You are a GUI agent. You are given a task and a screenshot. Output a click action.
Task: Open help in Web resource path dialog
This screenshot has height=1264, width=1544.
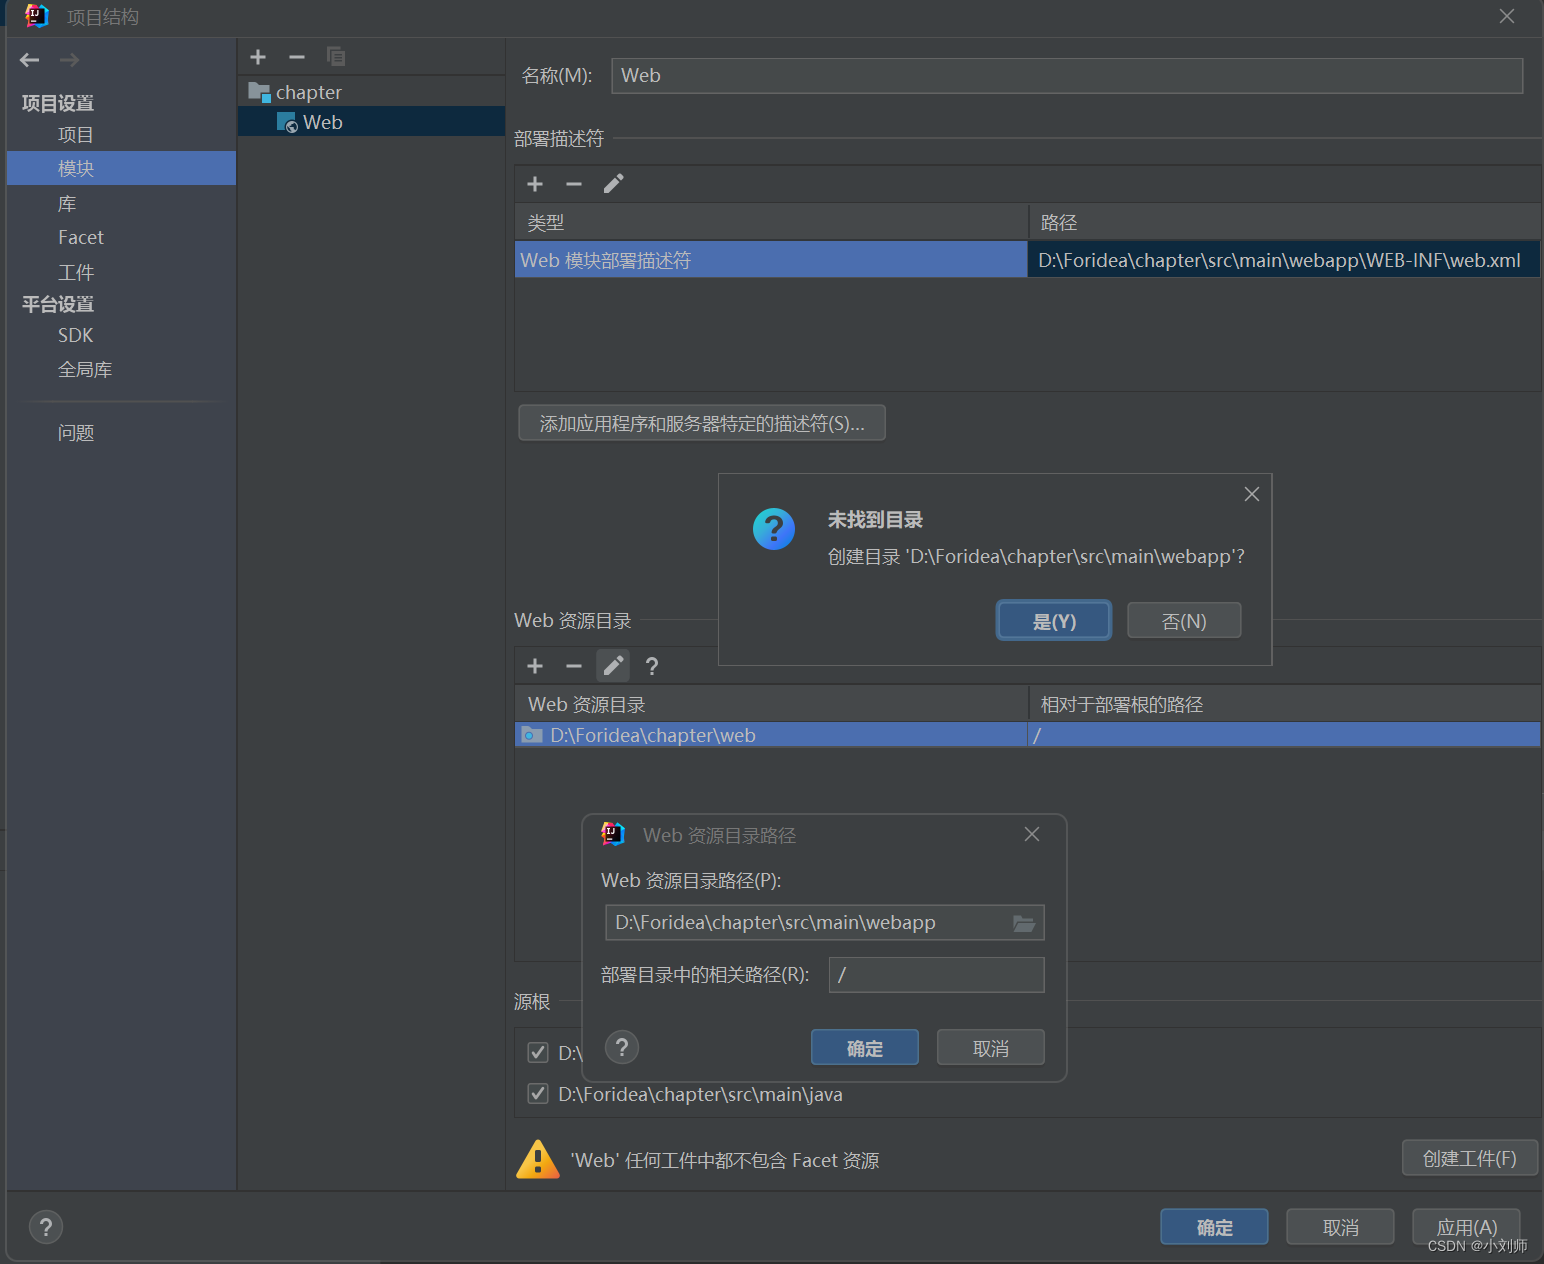[622, 1047]
